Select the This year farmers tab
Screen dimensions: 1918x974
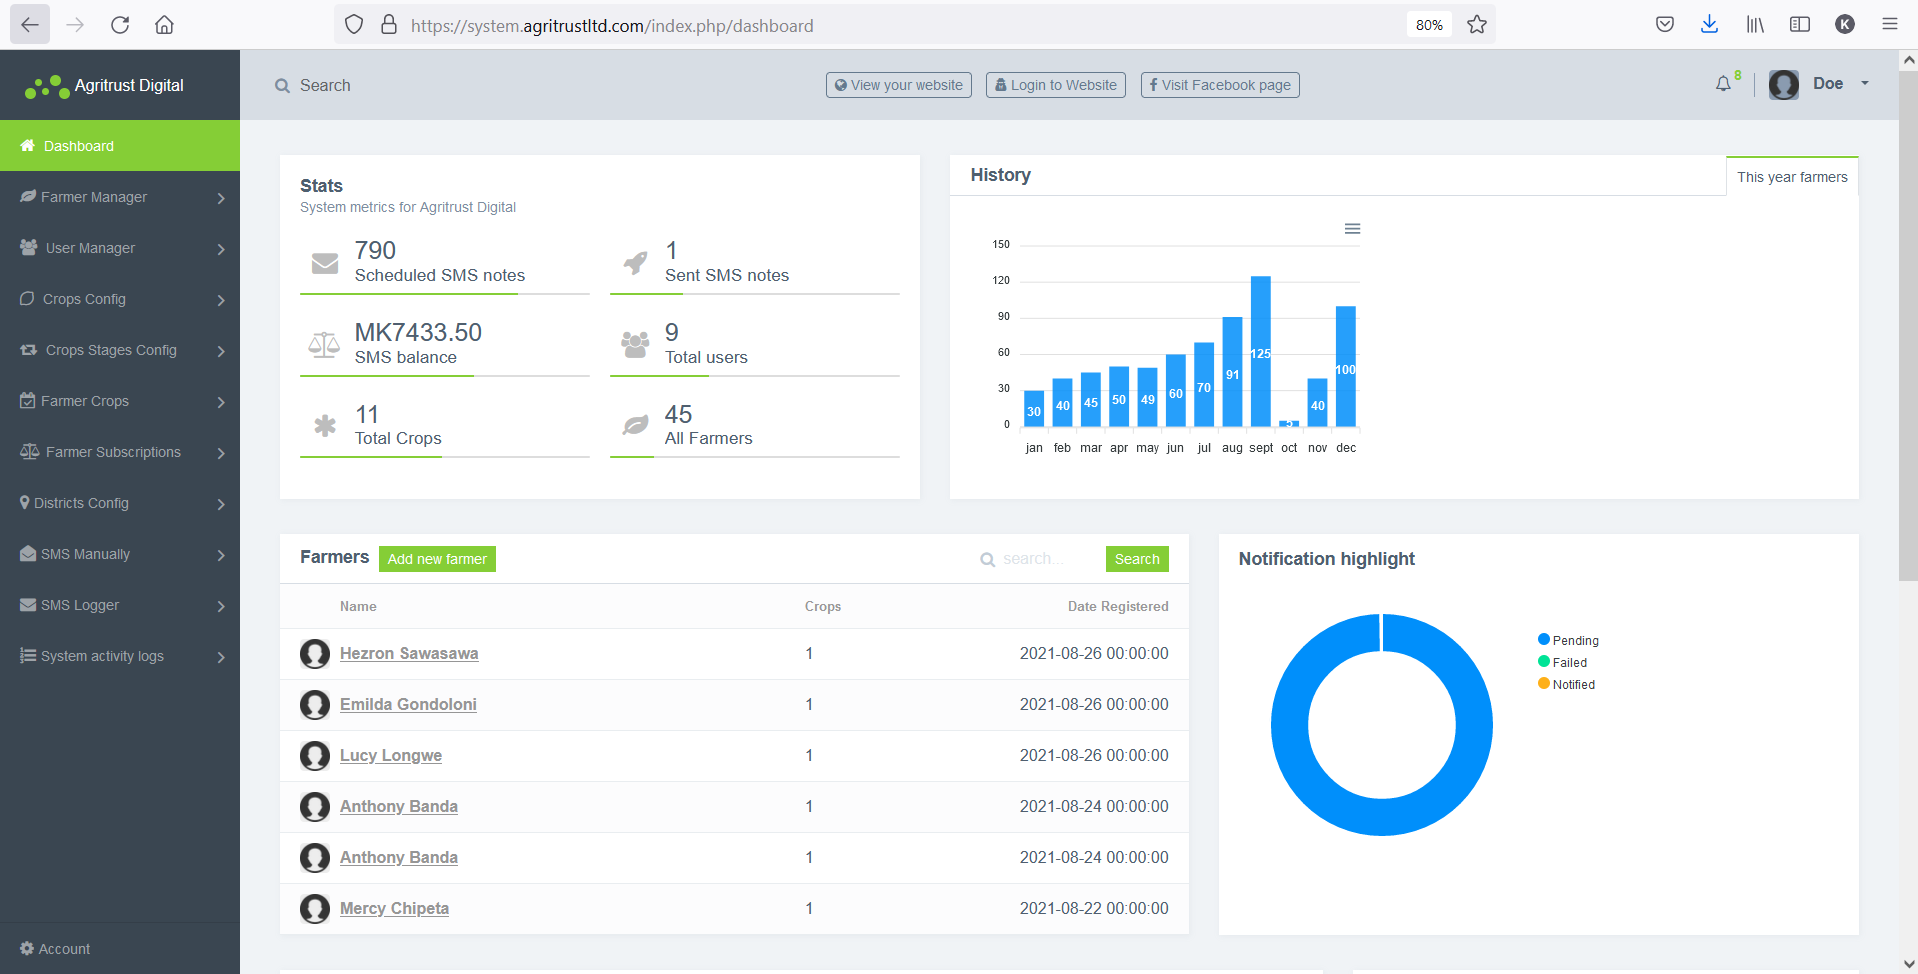pyautogui.click(x=1792, y=177)
